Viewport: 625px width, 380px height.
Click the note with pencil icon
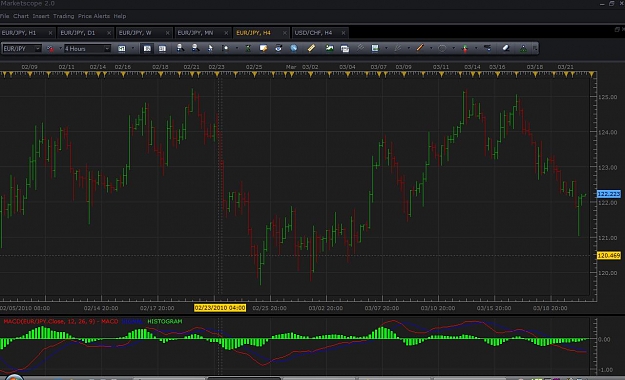[x=263, y=48]
